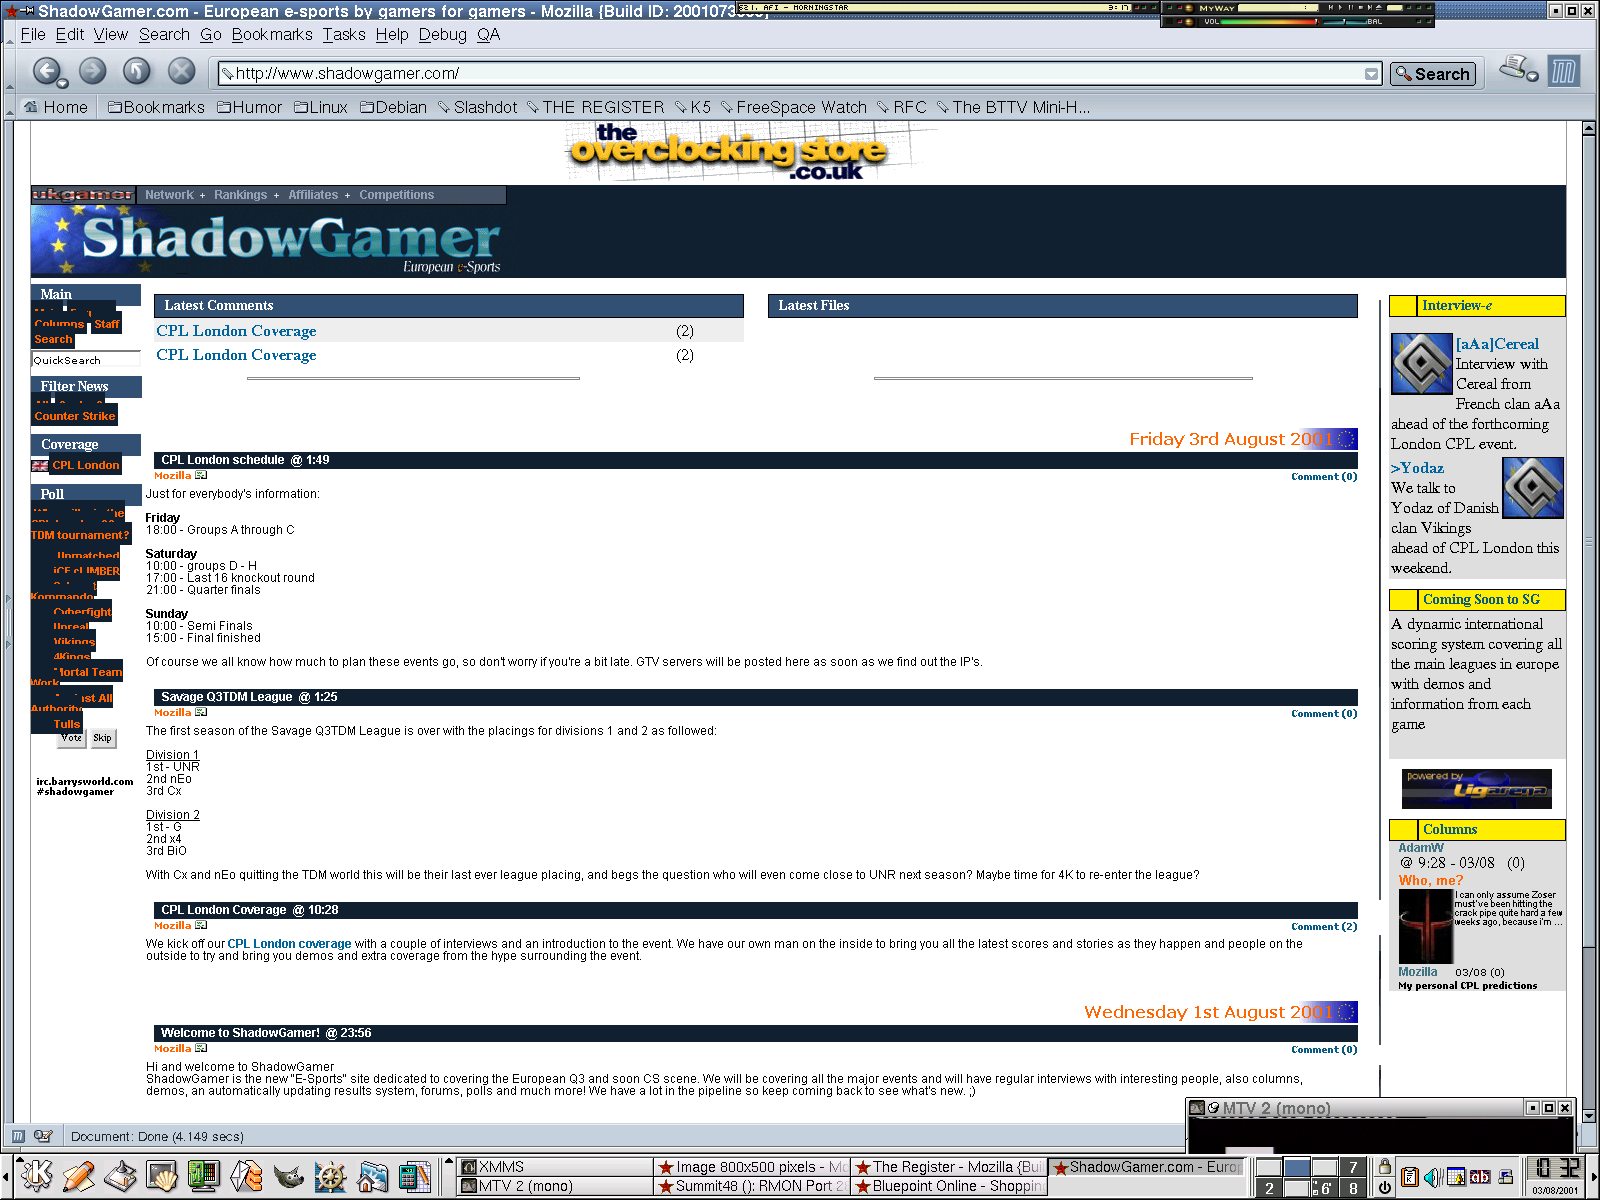The height and width of the screenshot is (1200, 1600).
Task: Launch the GIMP fox icon in the panel
Action: coord(288,1176)
